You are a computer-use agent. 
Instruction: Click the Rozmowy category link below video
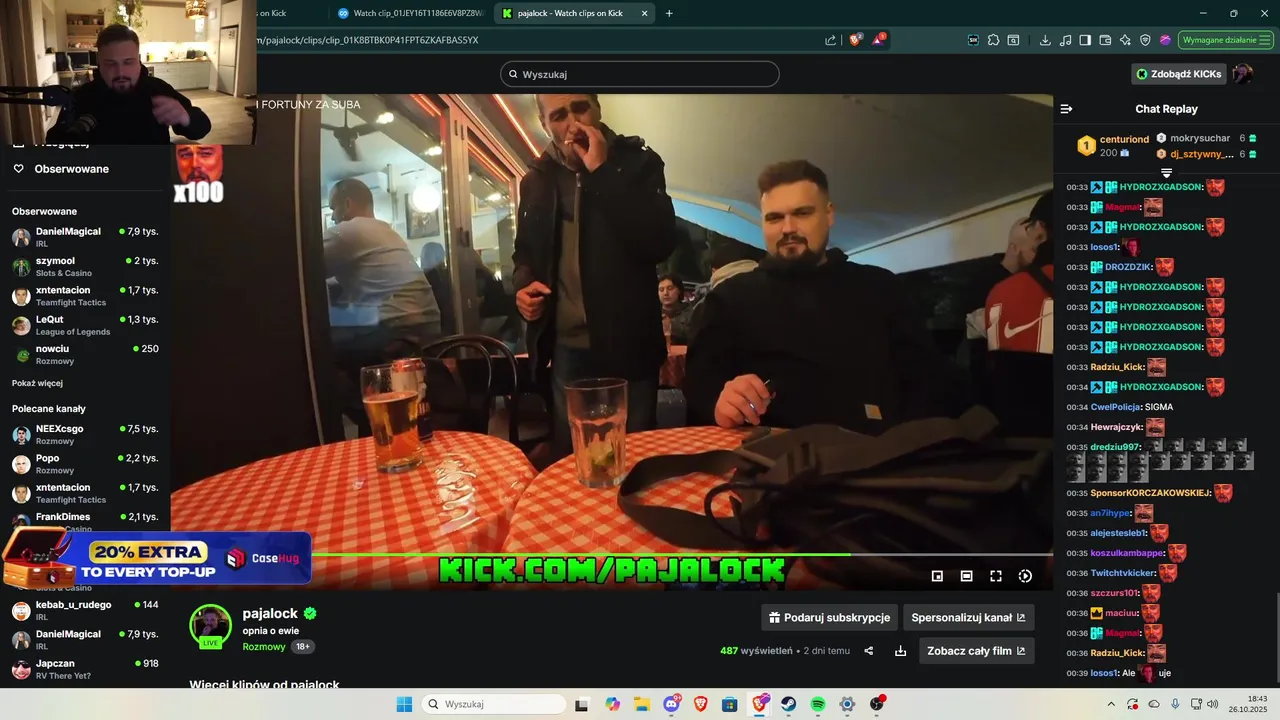[x=264, y=647]
